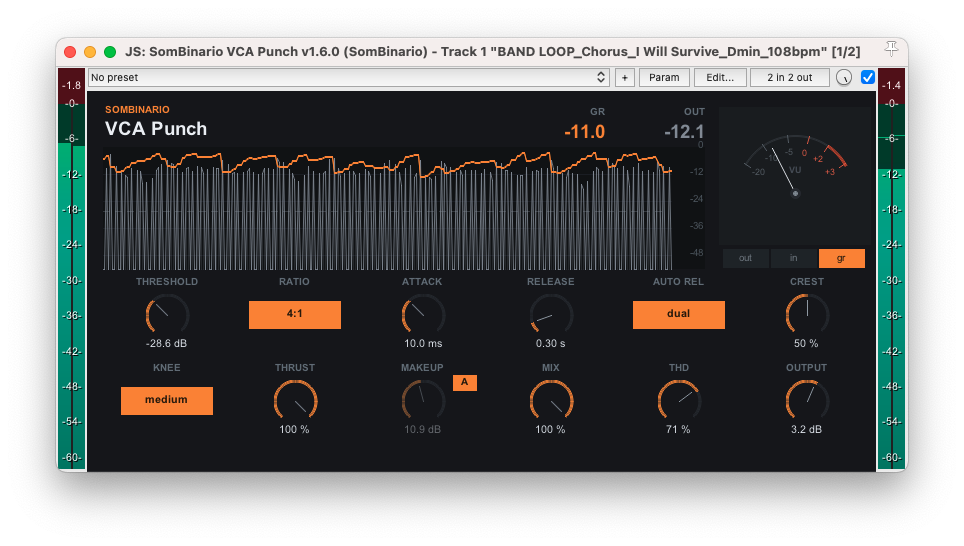Open the 2 in 2 out routing button

pyautogui.click(x=789, y=77)
